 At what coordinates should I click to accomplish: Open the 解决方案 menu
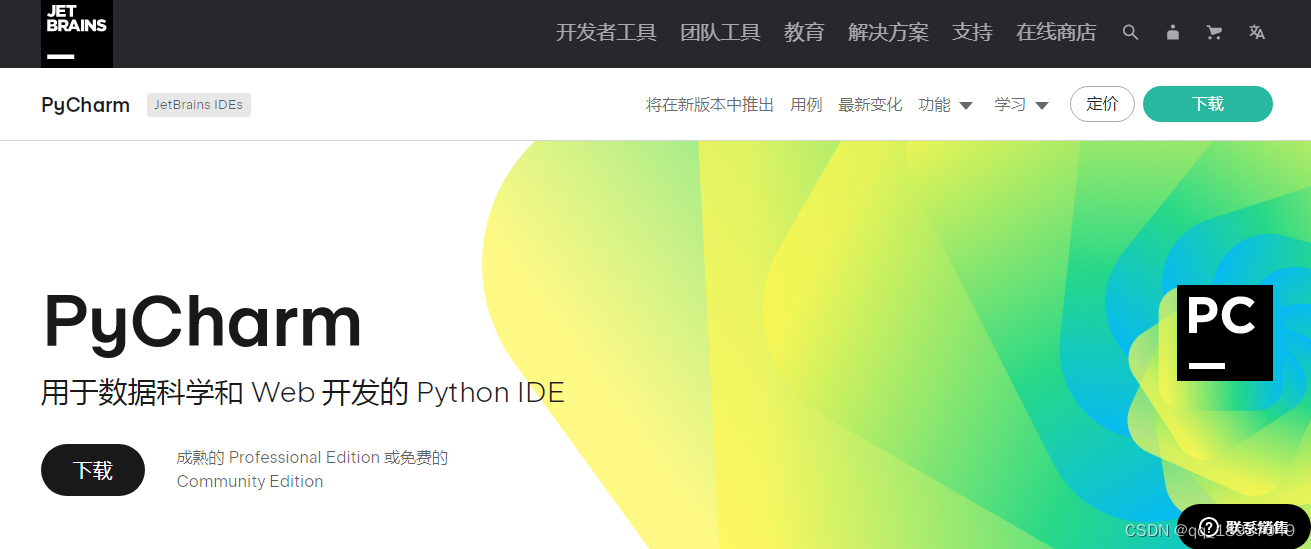point(888,32)
